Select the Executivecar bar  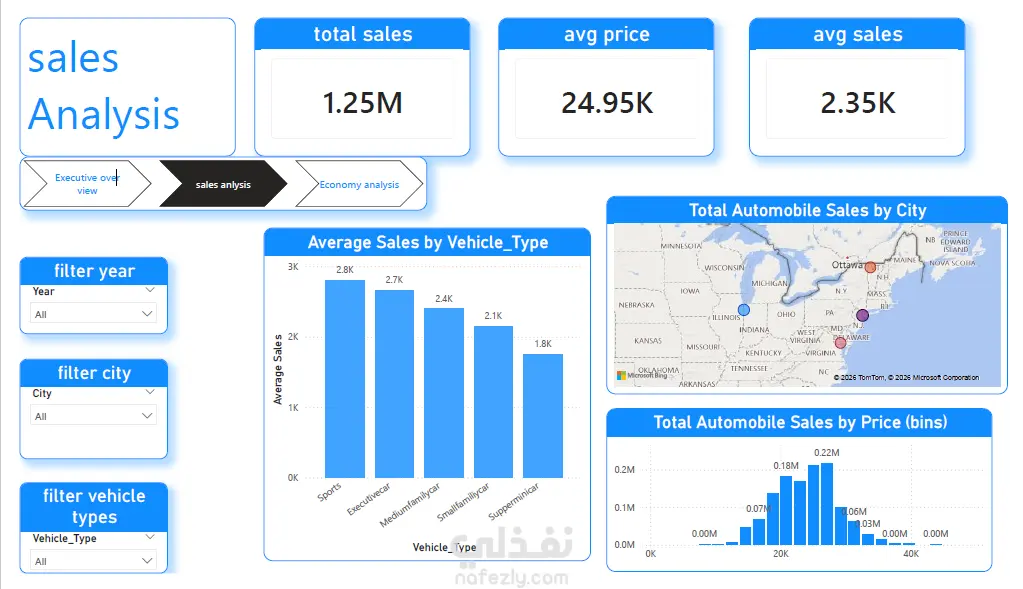point(394,384)
